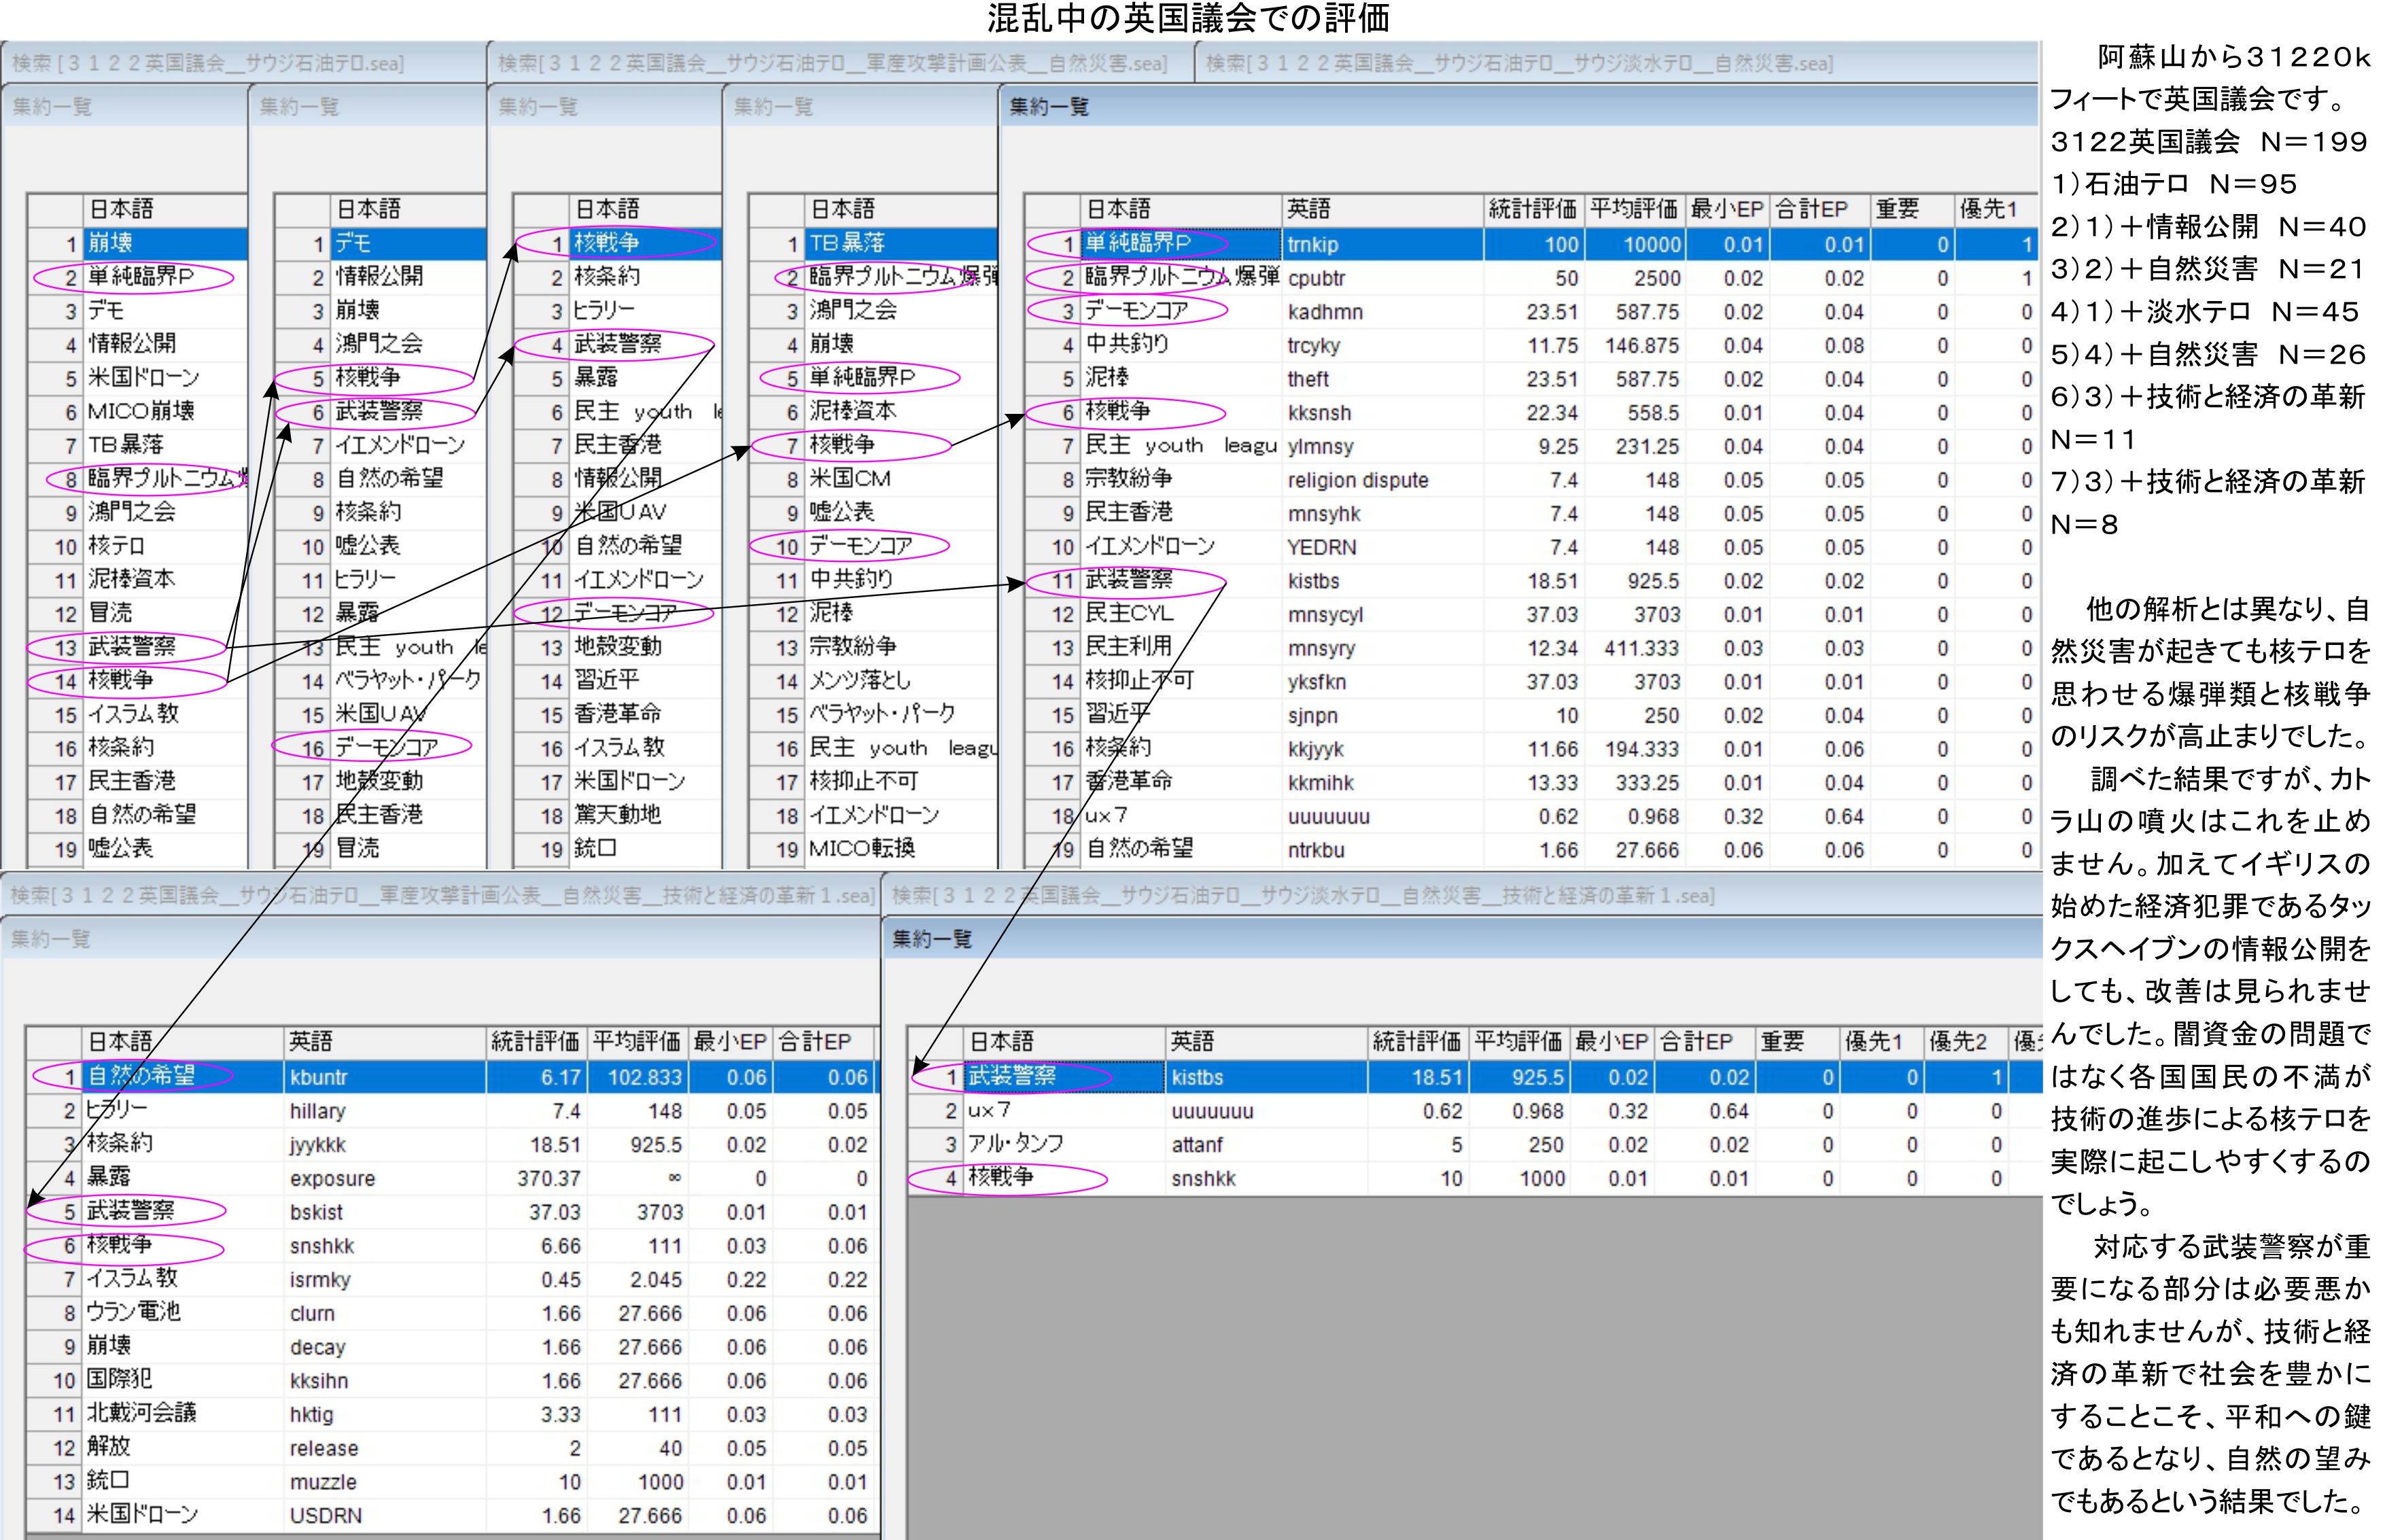Click the USDRN row at the table bottom
2385x1540 pixels.
coord(325,1515)
